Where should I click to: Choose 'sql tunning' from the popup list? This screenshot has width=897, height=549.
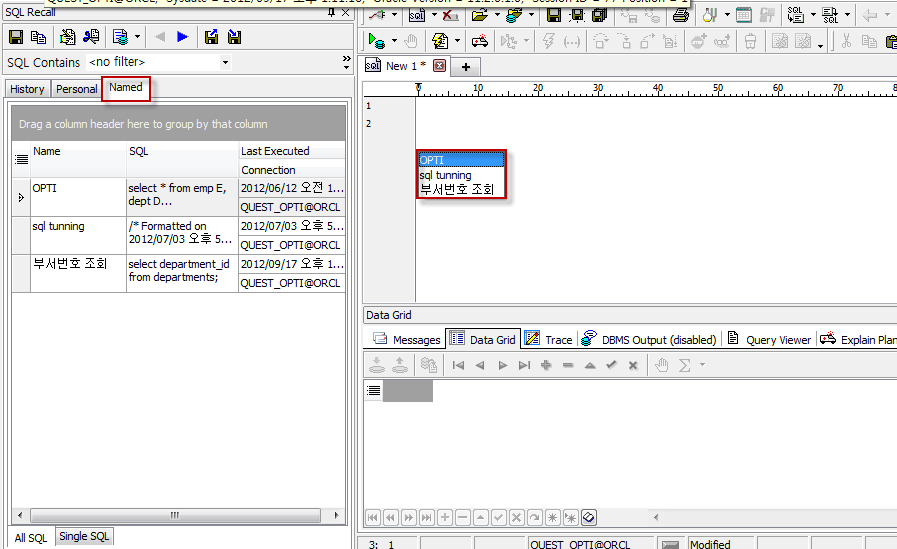[x=445, y=175]
